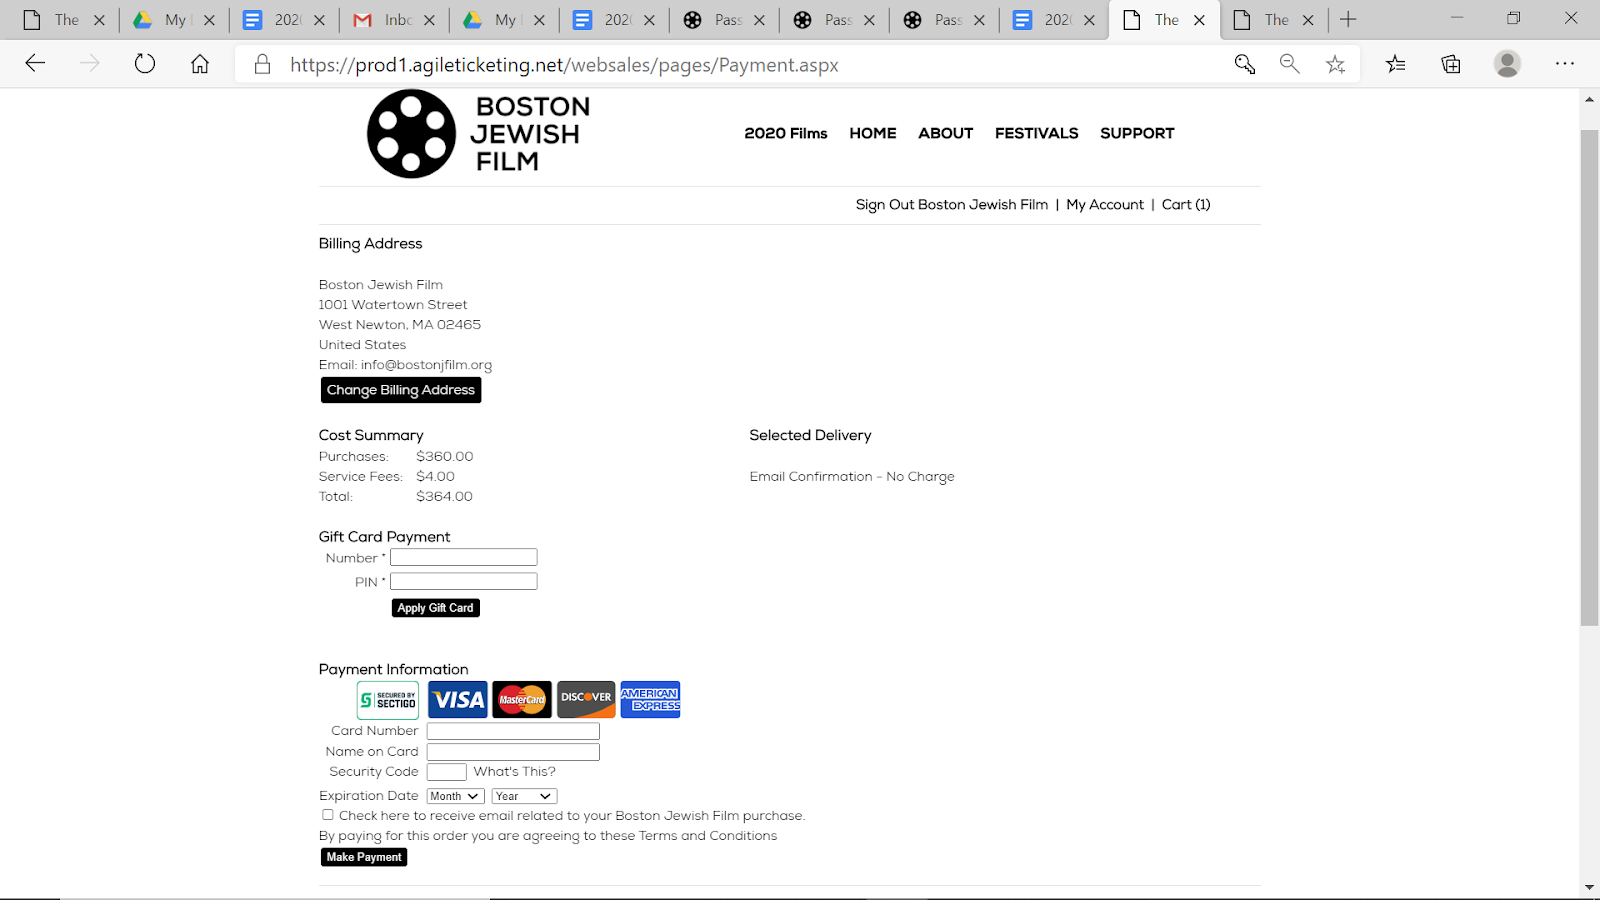This screenshot has width=1600, height=900.
Task: View site security lock information
Action: tap(262, 64)
